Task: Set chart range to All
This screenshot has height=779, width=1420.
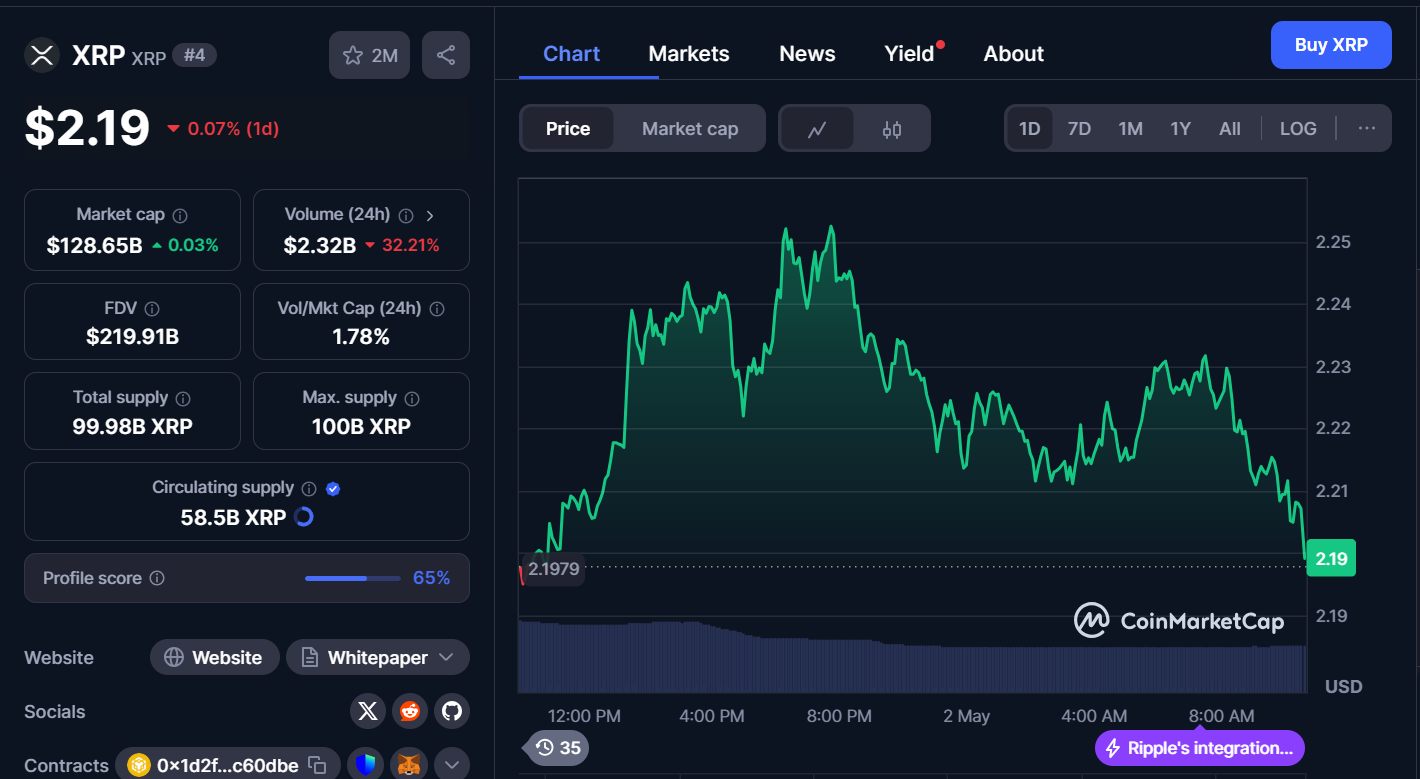Action: coord(1230,128)
